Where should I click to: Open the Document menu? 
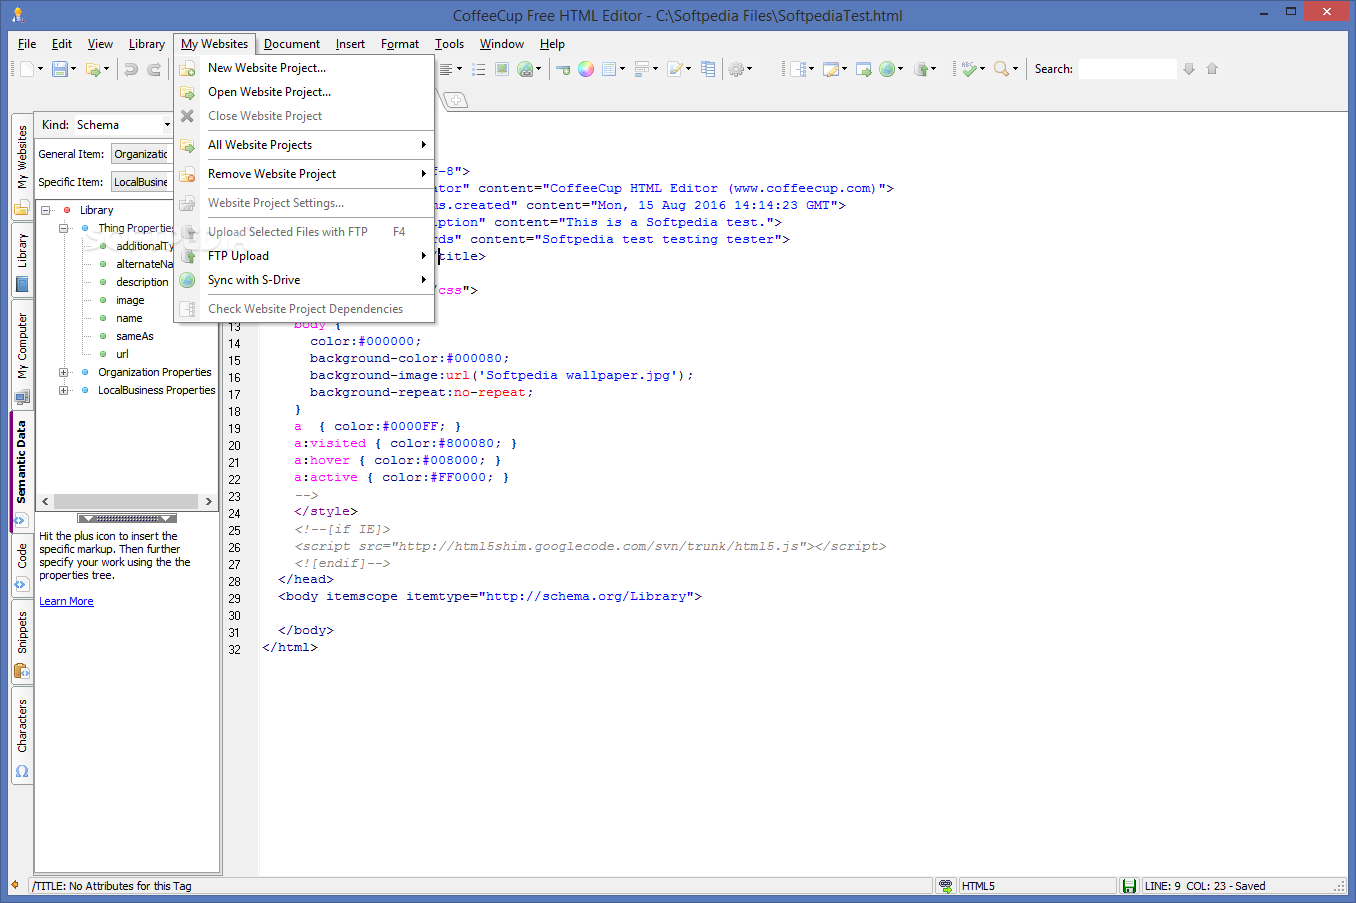[x=292, y=44]
